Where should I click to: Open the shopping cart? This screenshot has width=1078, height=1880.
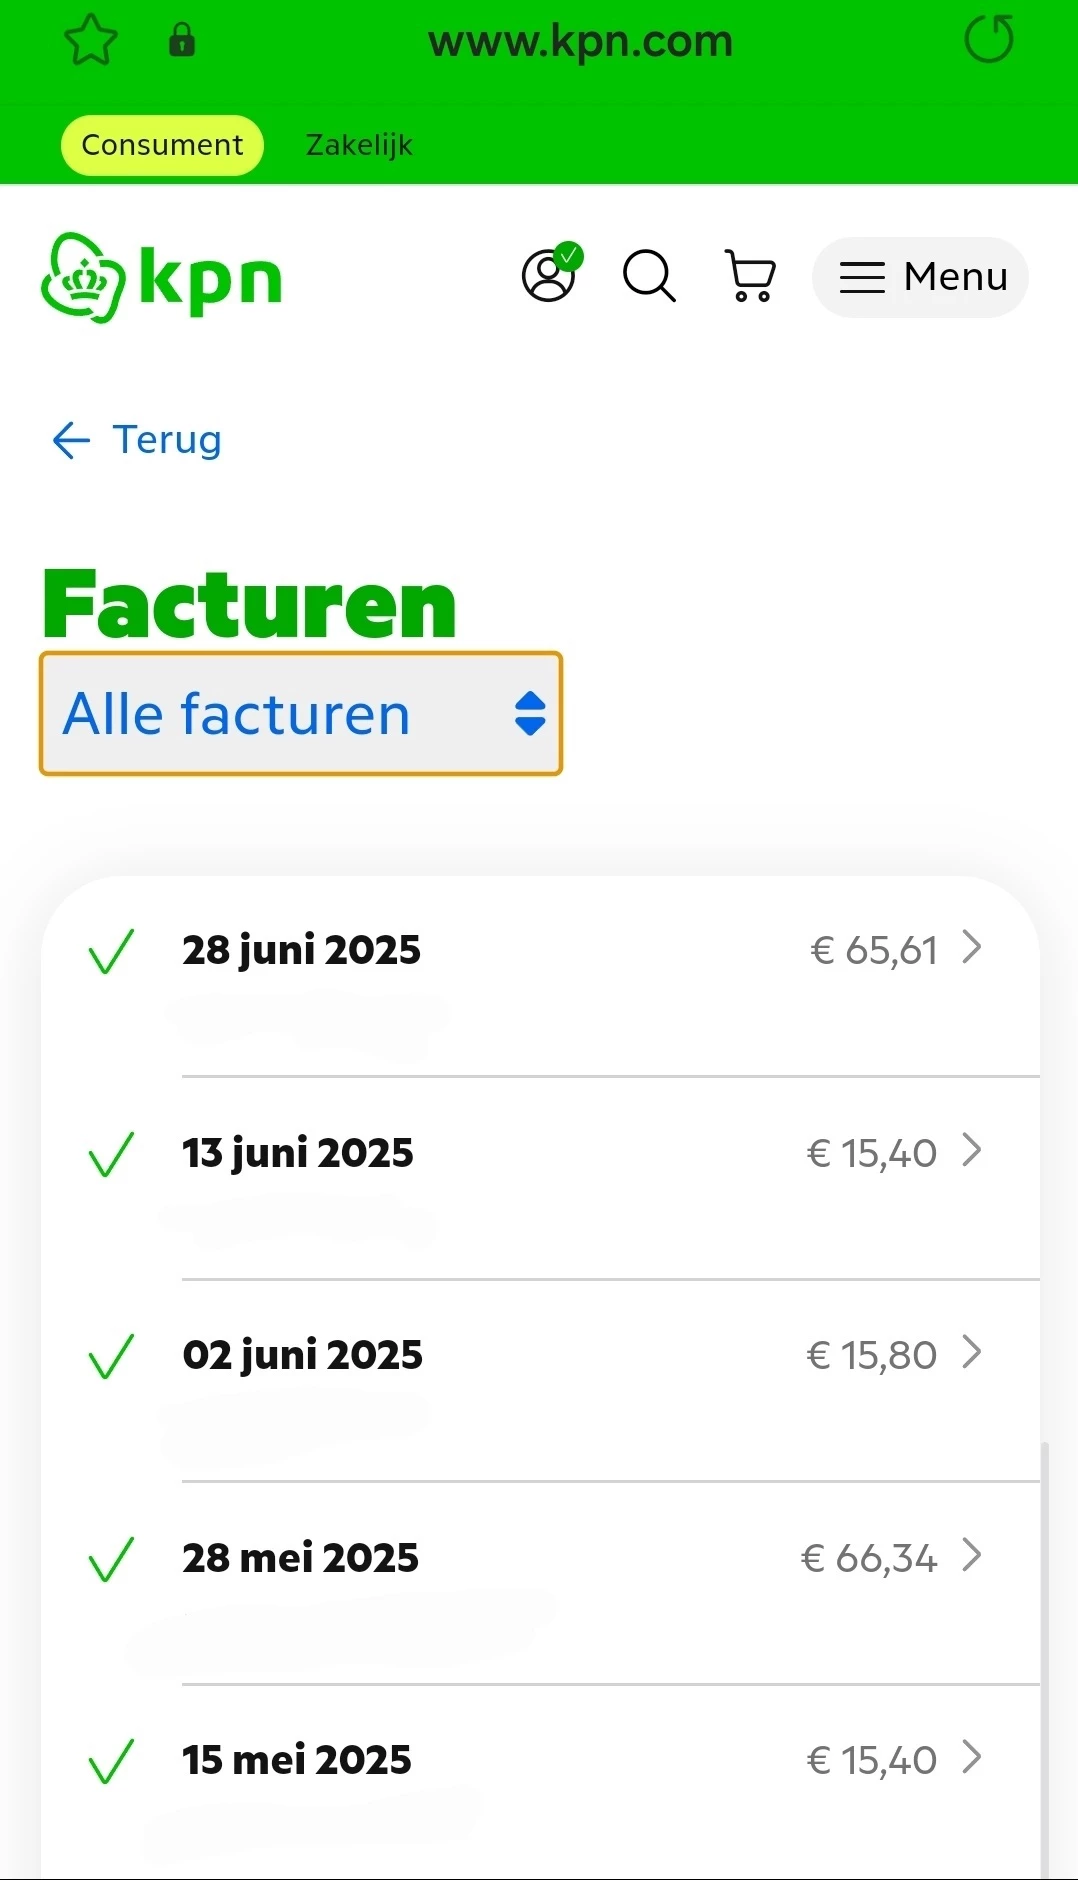[750, 276]
